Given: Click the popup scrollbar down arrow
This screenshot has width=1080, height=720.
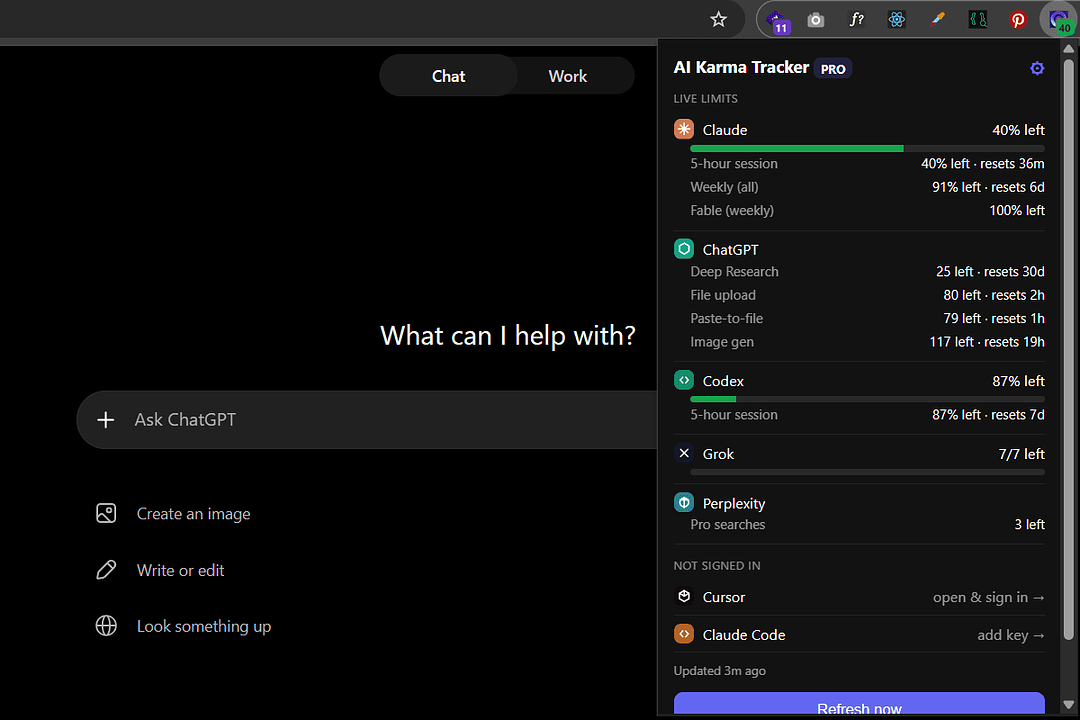Looking at the screenshot, I should tap(1068, 705).
